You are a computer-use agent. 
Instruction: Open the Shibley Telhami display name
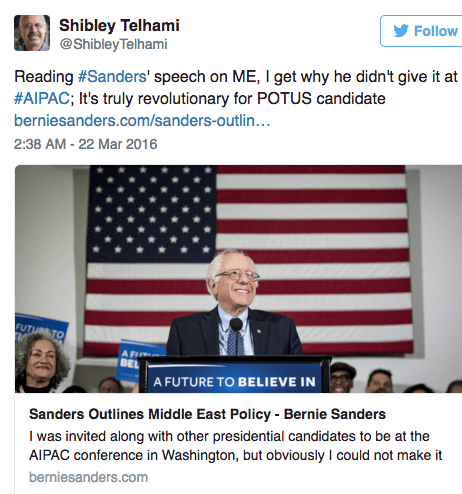coord(119,25)
